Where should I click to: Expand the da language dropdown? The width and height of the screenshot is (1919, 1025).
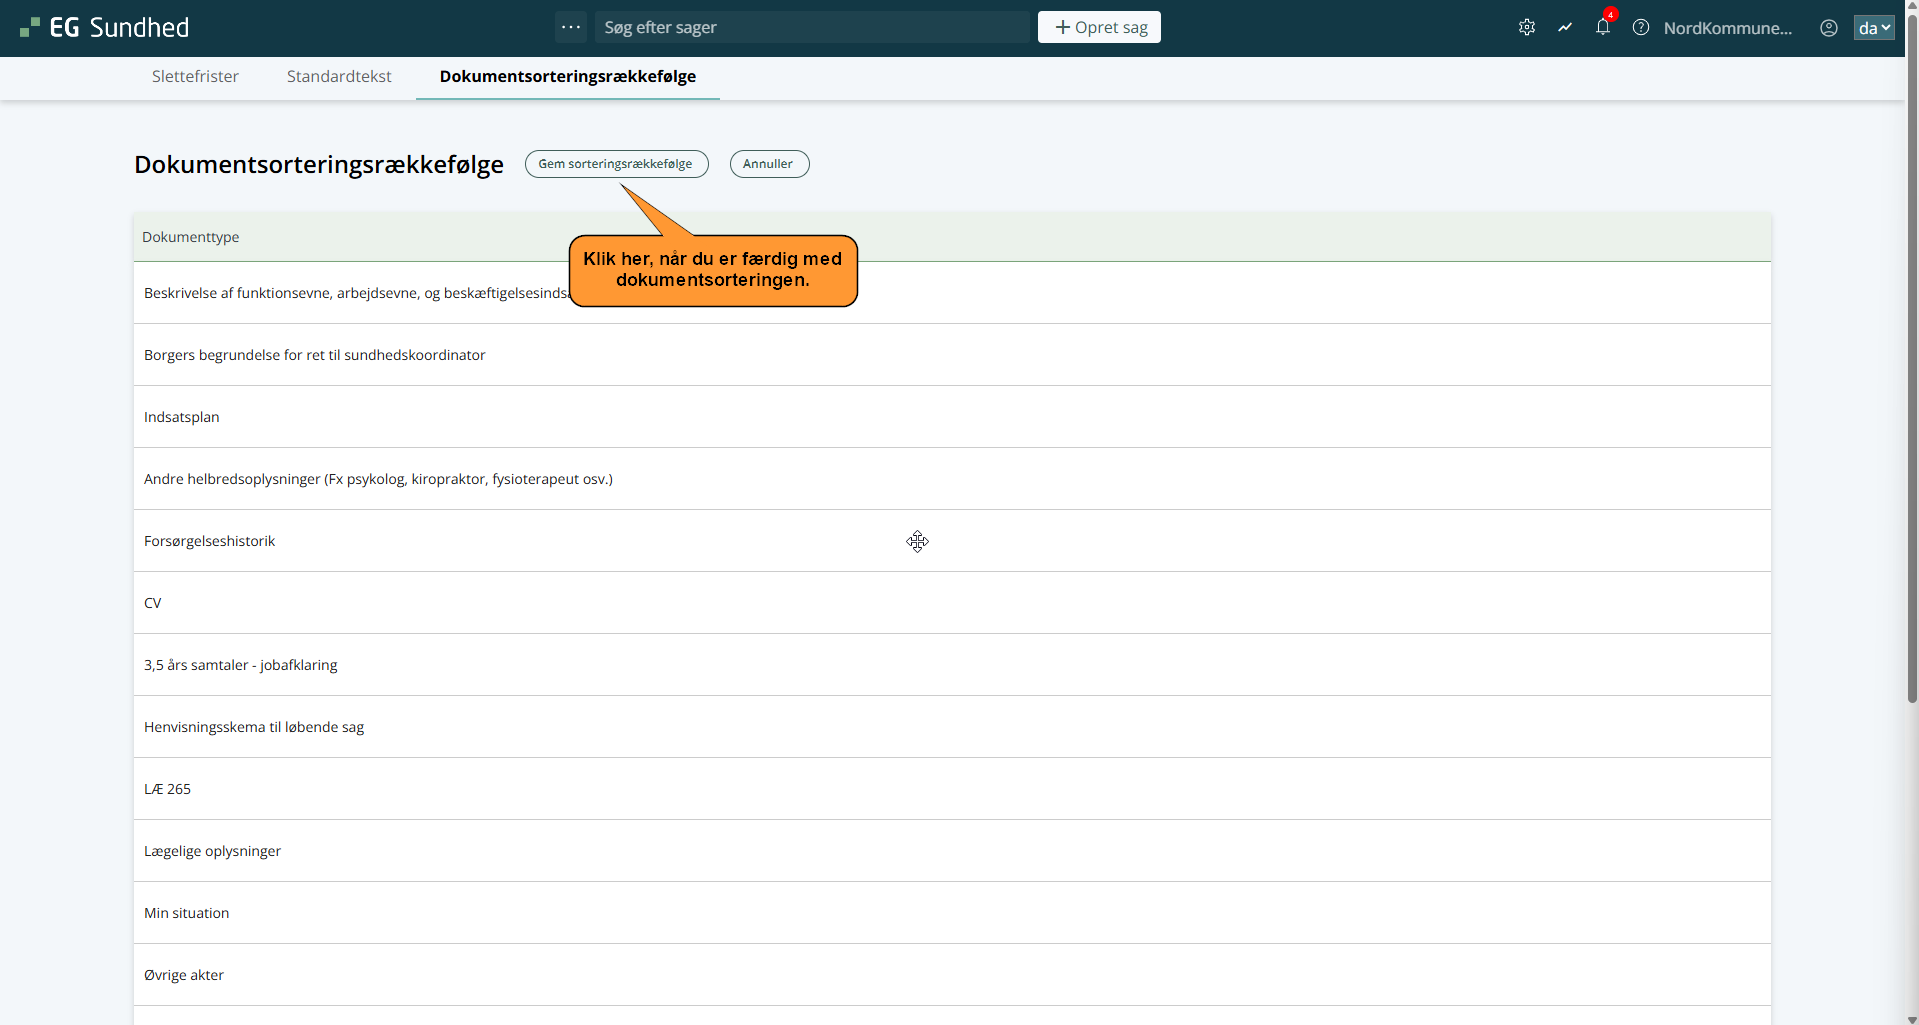click(x=1874, y=28)
